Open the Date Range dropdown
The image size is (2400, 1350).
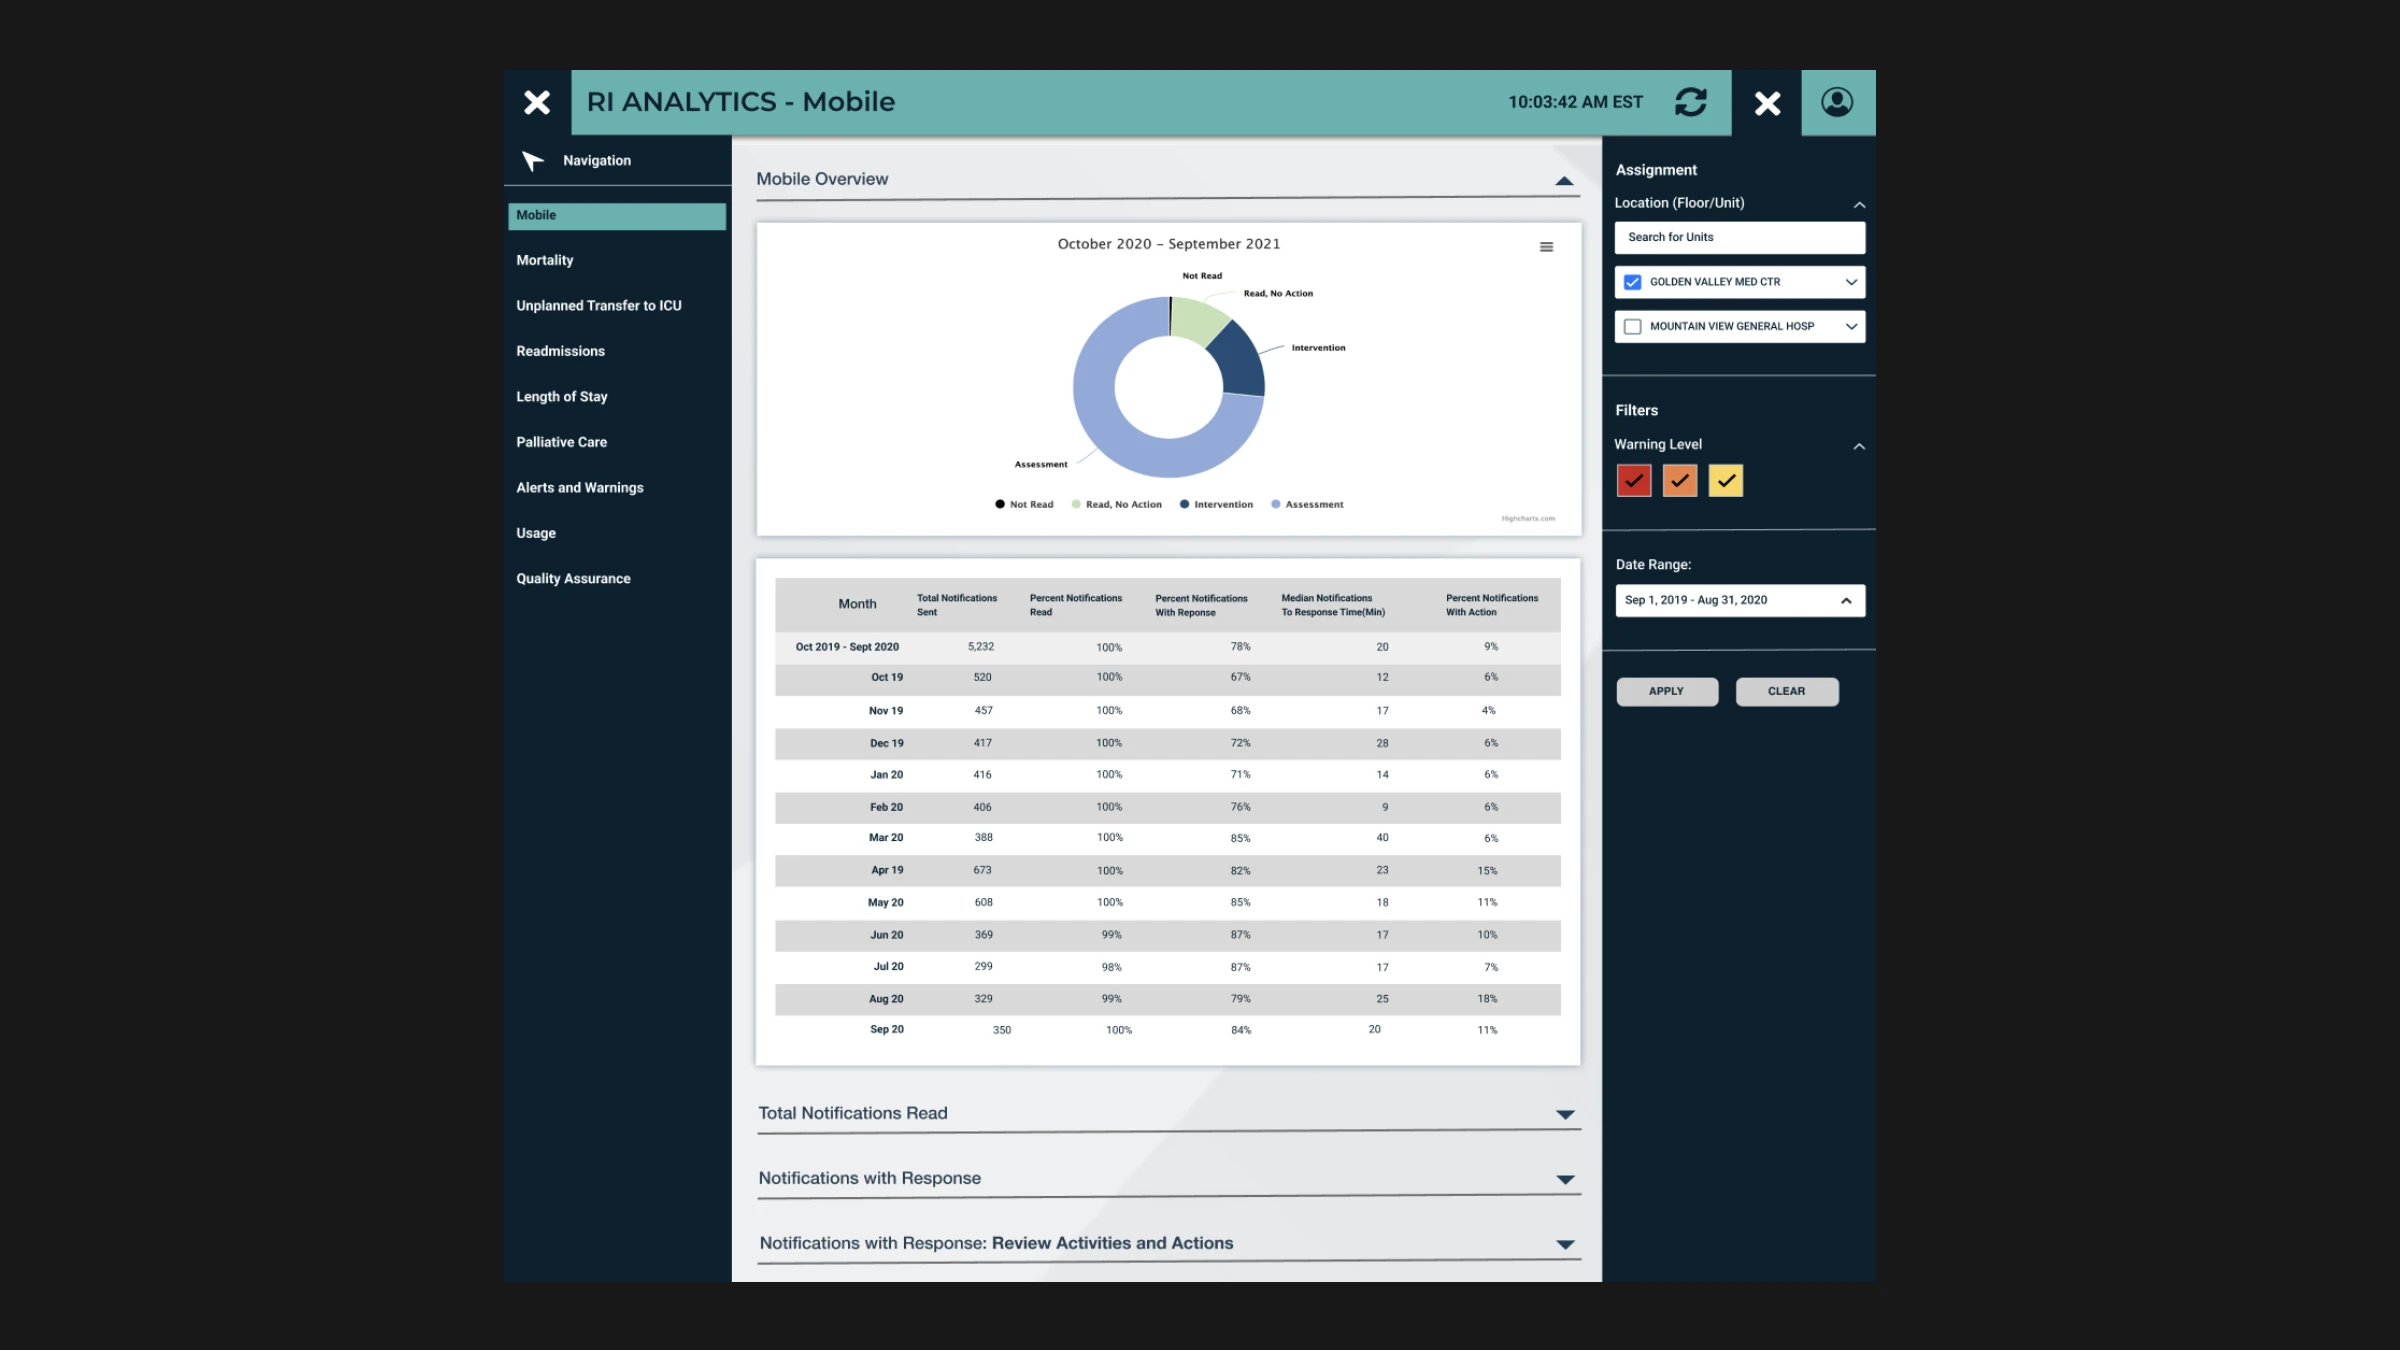pos(1740,601)
